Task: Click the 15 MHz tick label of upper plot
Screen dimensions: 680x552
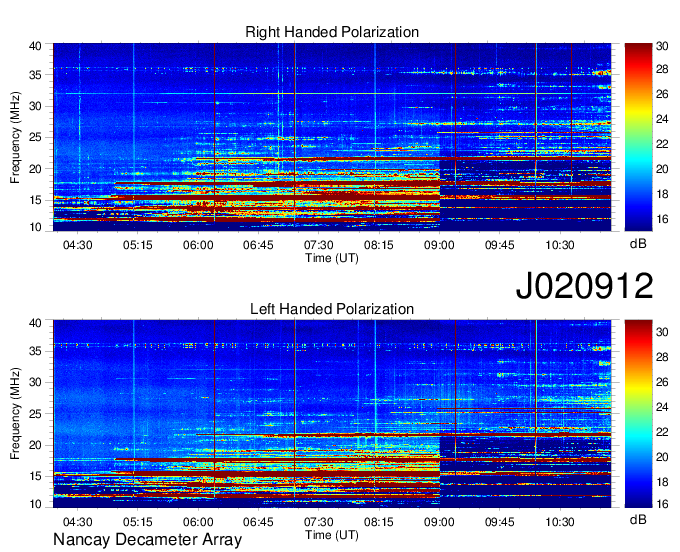Action: (x=35, y=200)
